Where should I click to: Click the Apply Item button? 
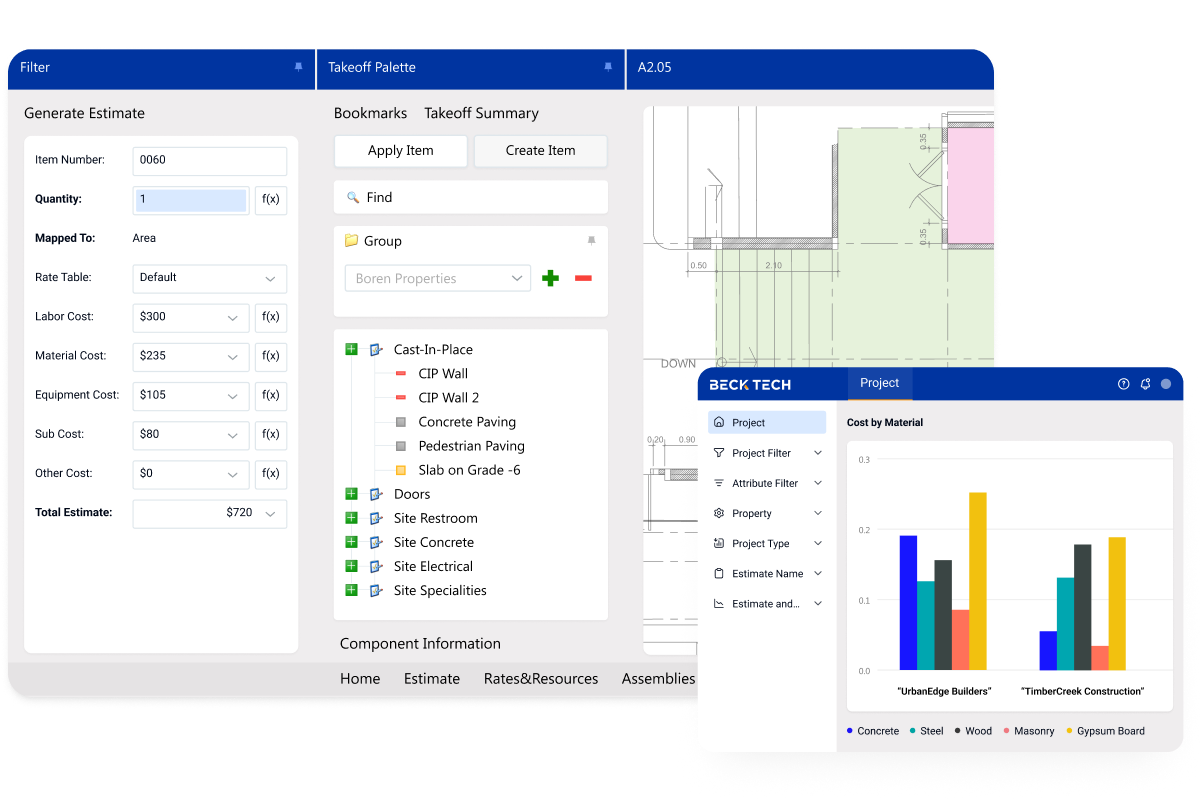click(x=400, y=150)
